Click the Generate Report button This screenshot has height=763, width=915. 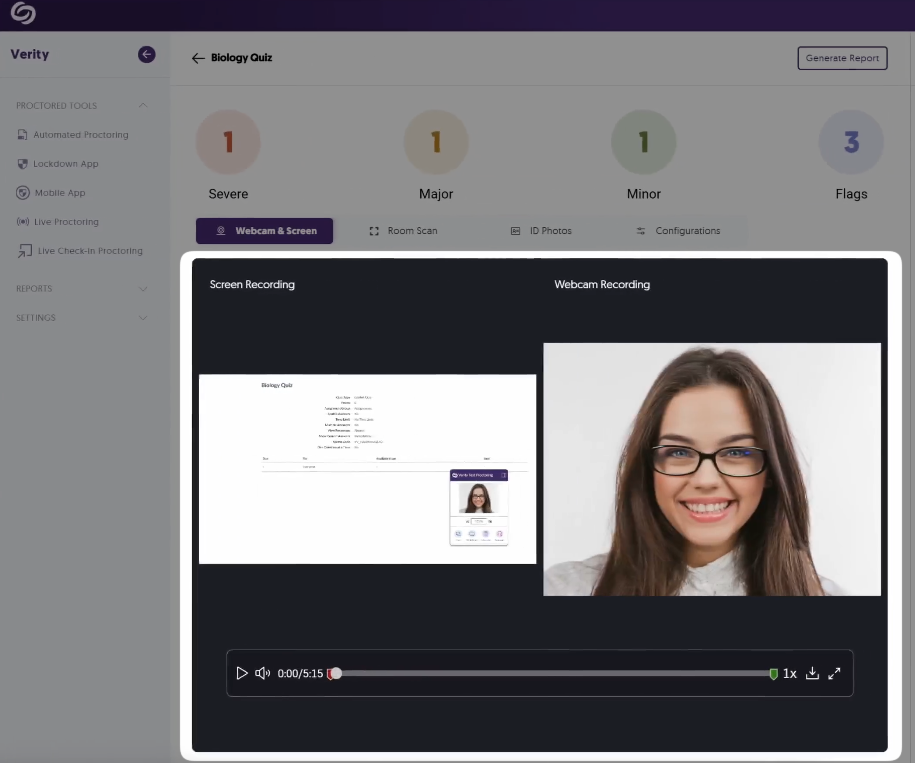pos(842,58)
